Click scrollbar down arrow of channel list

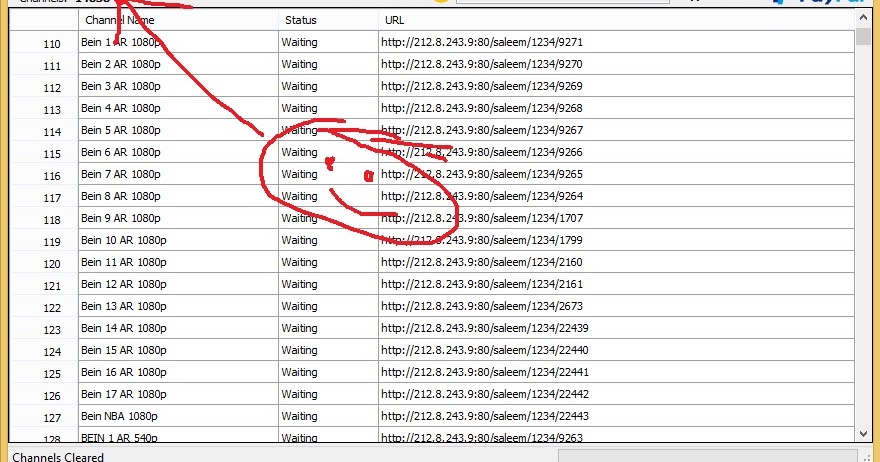863,433
